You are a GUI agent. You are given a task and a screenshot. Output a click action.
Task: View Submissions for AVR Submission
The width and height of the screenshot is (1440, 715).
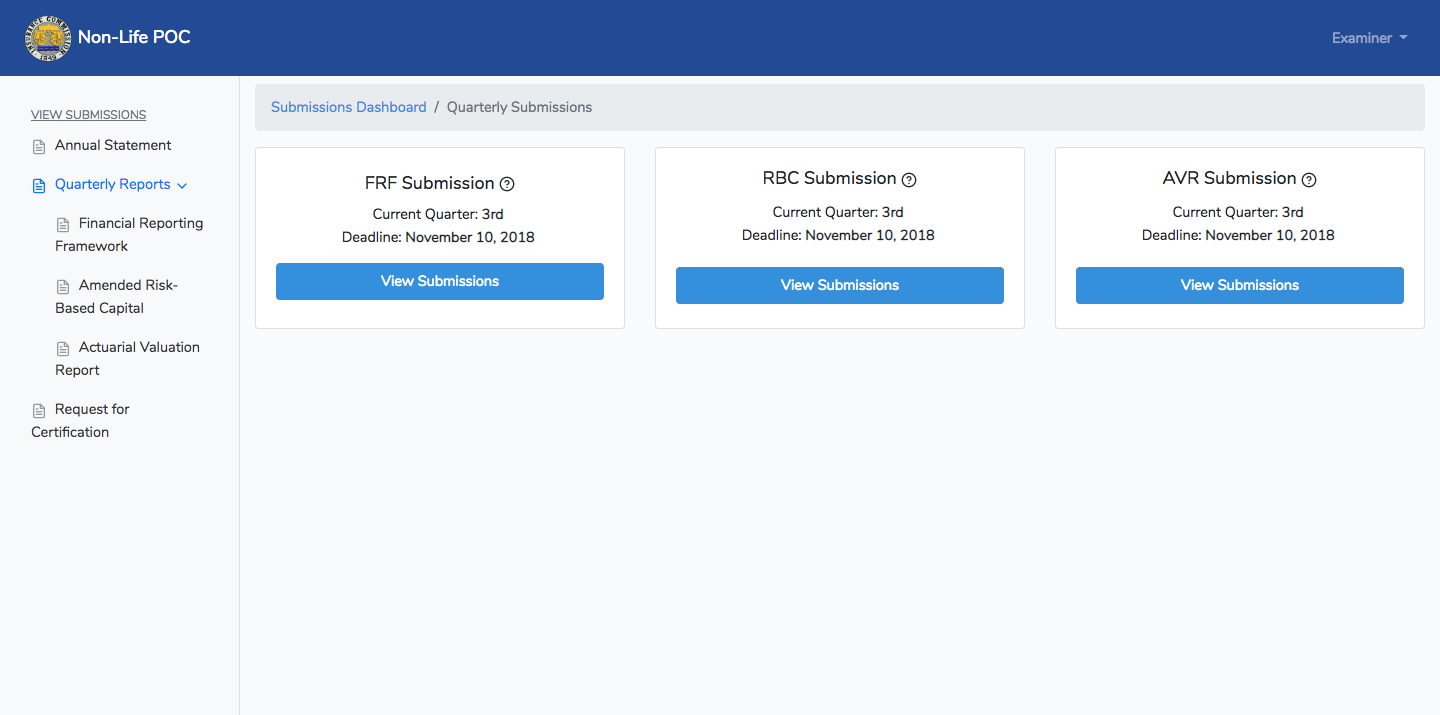tap(1240, 285)
